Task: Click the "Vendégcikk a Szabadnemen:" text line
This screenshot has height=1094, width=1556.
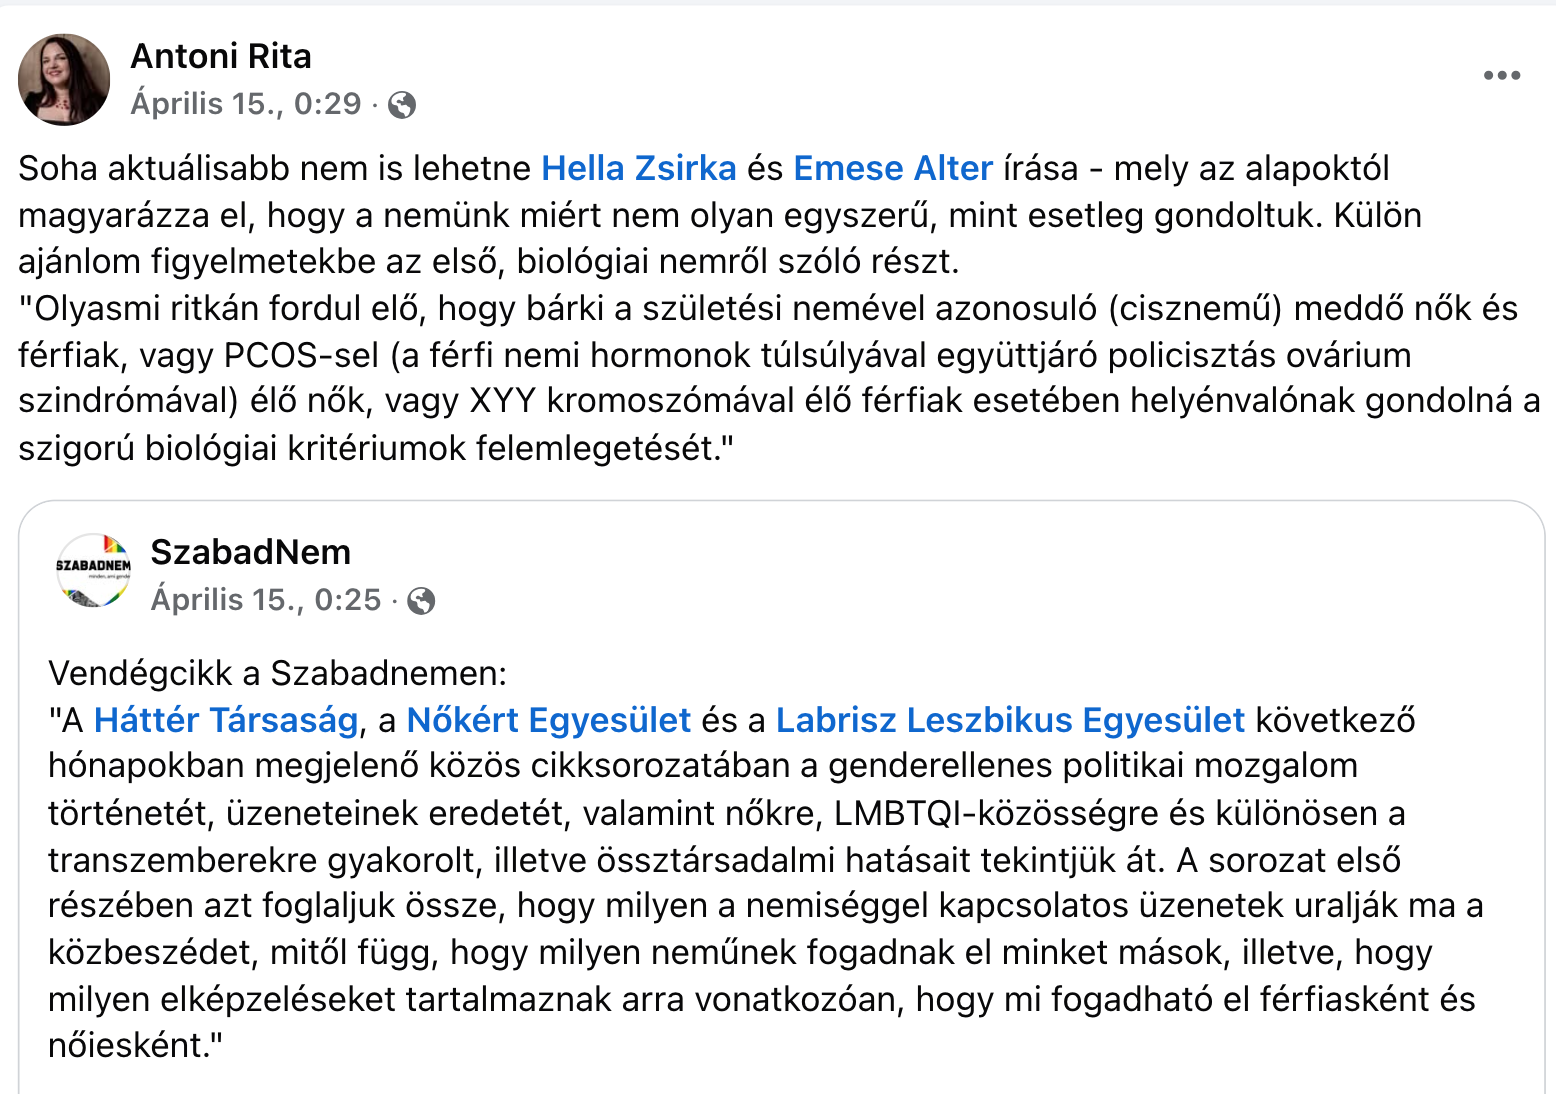Action: 277,673
